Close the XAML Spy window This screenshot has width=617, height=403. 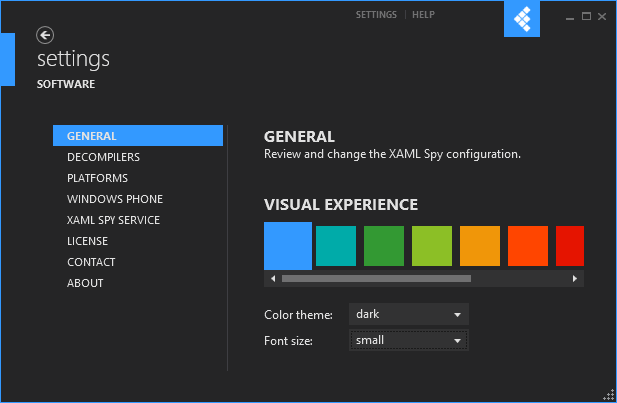pyautogui.click(x=602, y=17)
